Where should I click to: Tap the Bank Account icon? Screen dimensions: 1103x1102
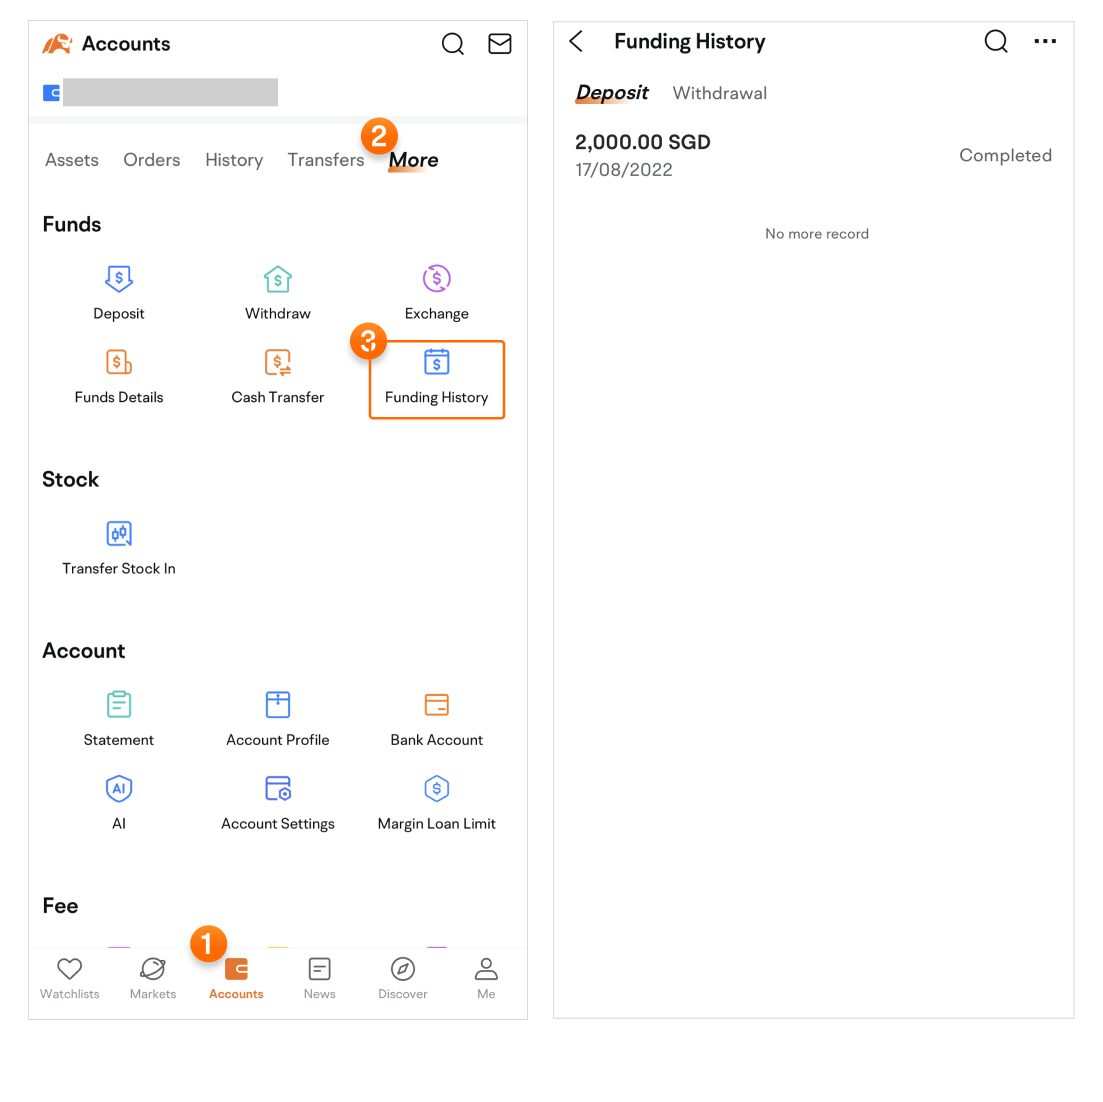click(437, 705)
